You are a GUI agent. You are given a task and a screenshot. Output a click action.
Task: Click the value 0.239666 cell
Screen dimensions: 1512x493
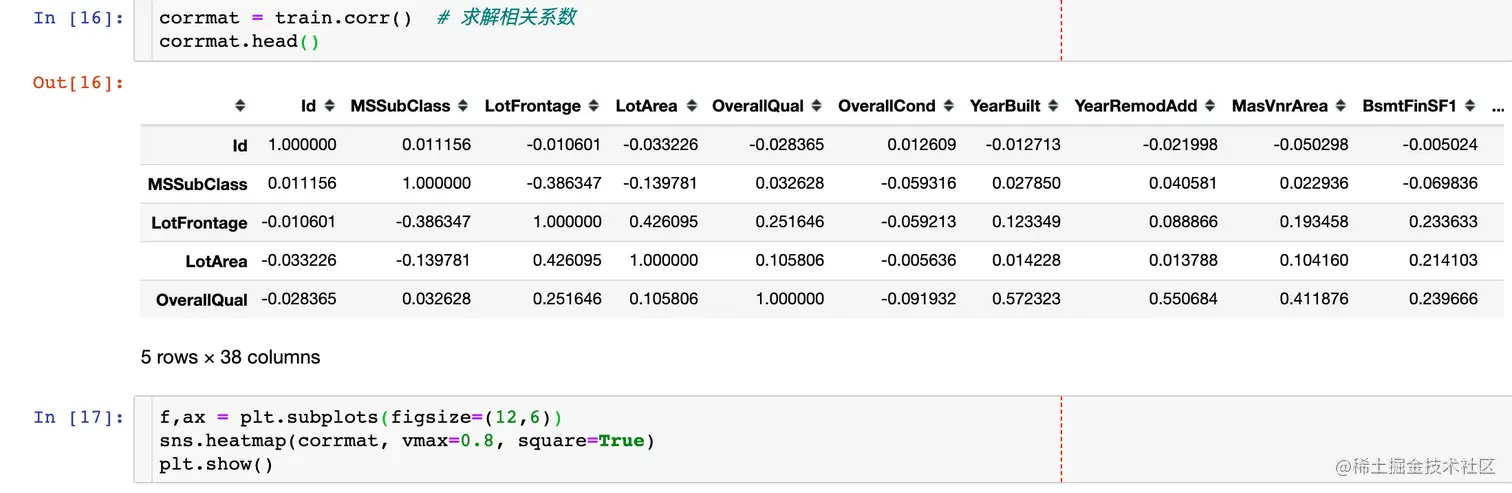click(x=1443, y=299)
